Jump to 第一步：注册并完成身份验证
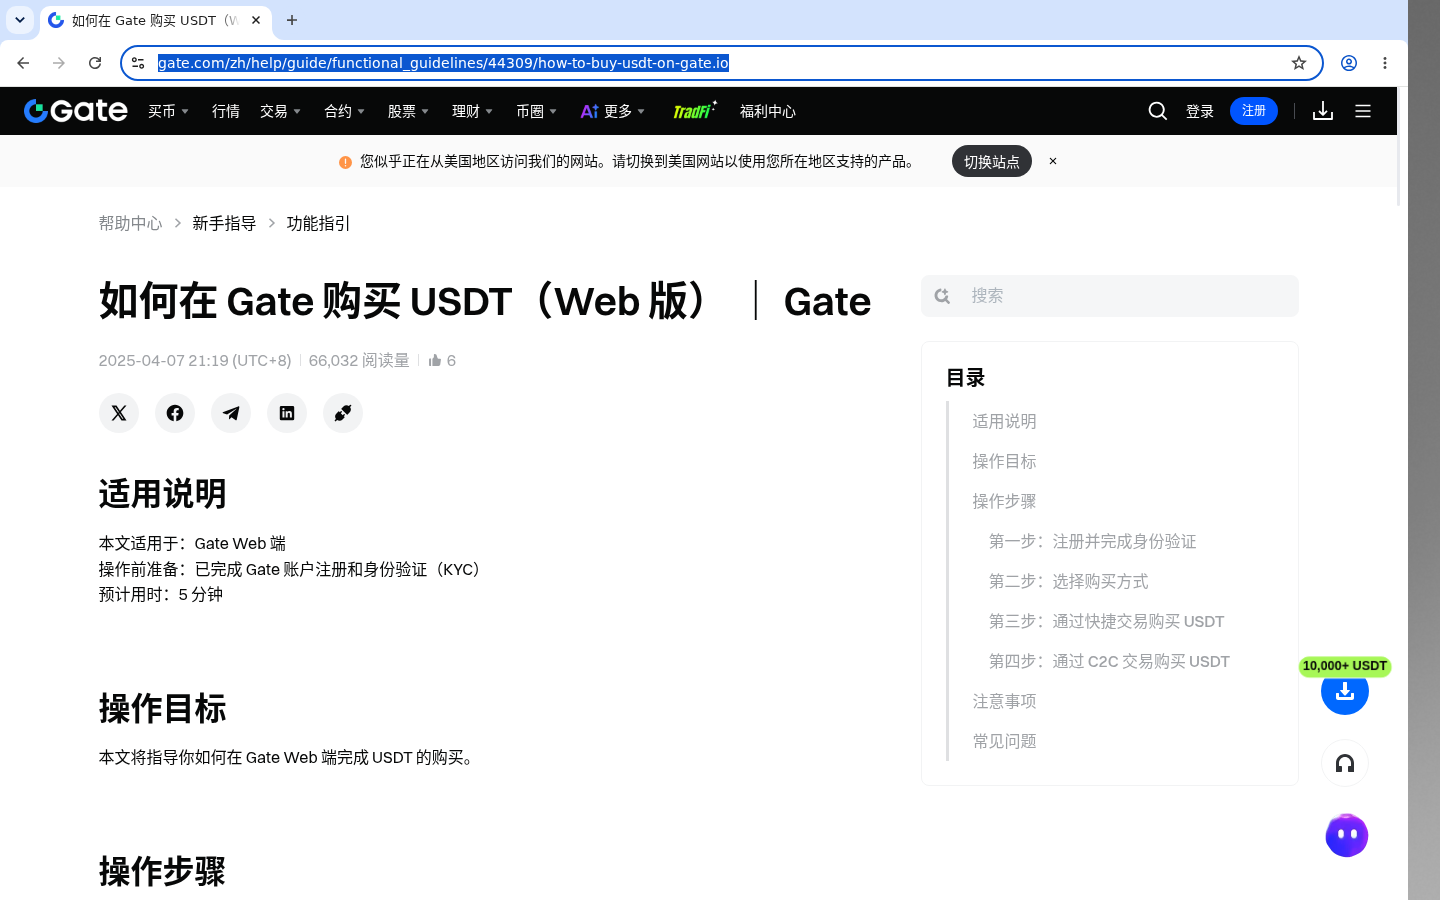1440x900 pixels. pos(1092,541)
